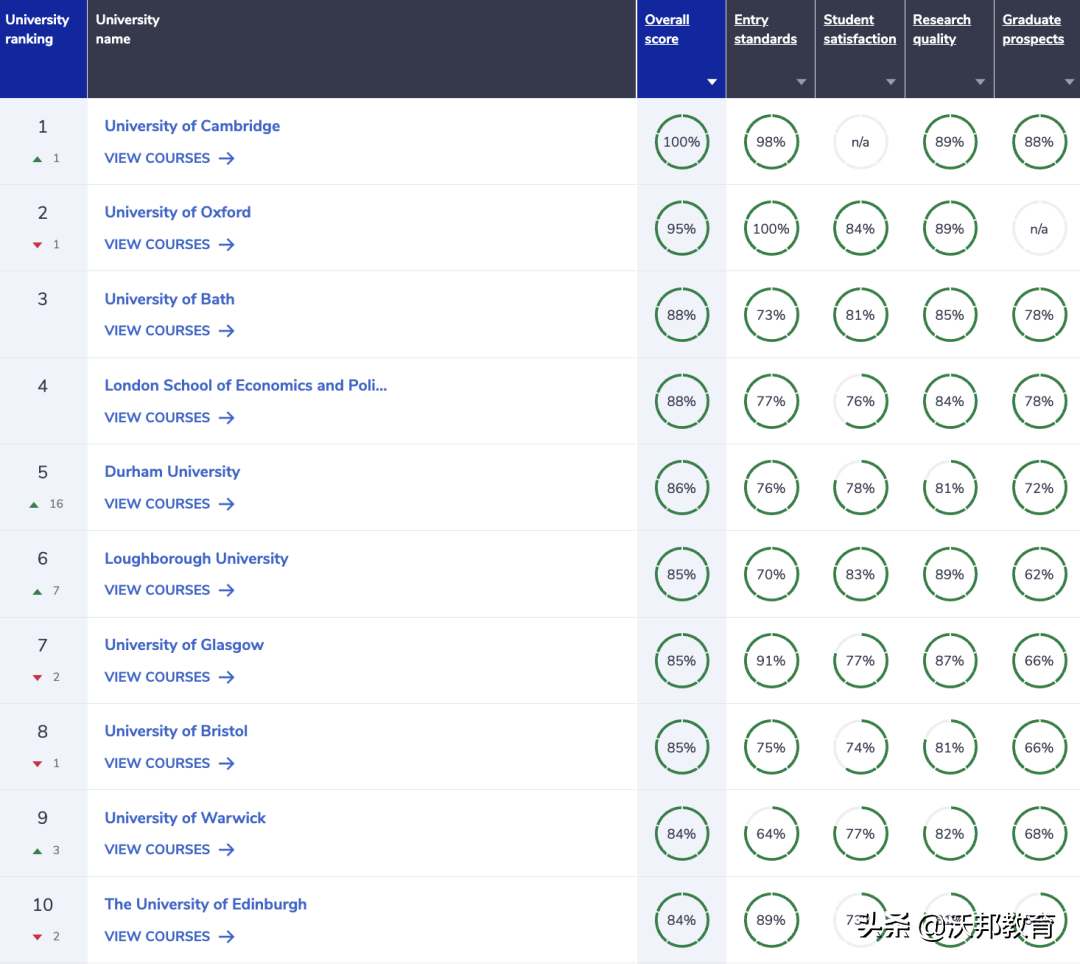View courses for Loughborough University
Screen dimensions: 1080x964
(169, 590)
